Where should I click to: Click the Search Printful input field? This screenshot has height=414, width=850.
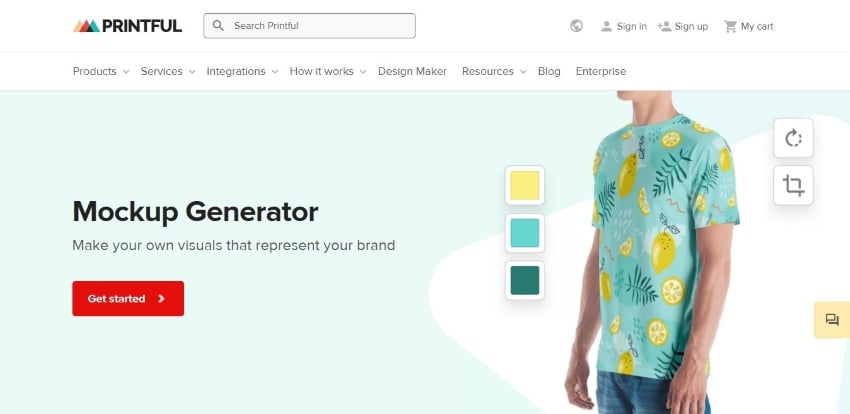pos(310,25)
